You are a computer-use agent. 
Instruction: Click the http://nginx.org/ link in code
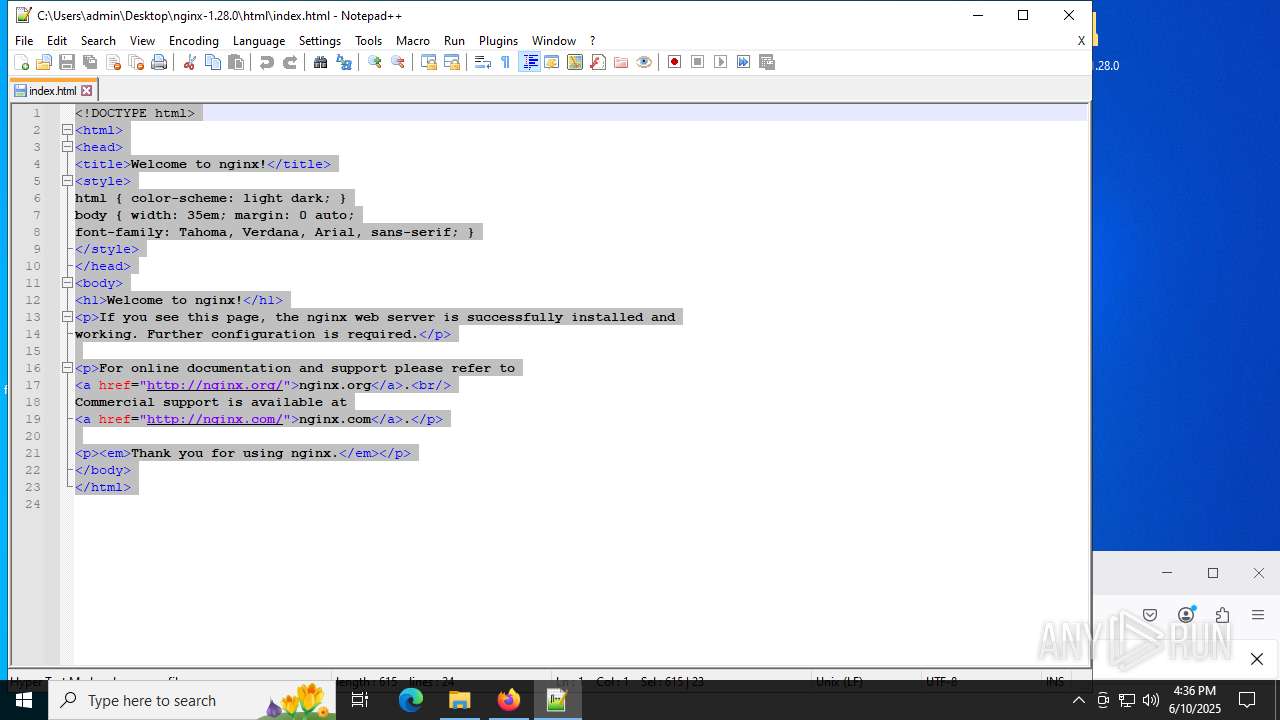pyautogui.click(x=215, y=385)
